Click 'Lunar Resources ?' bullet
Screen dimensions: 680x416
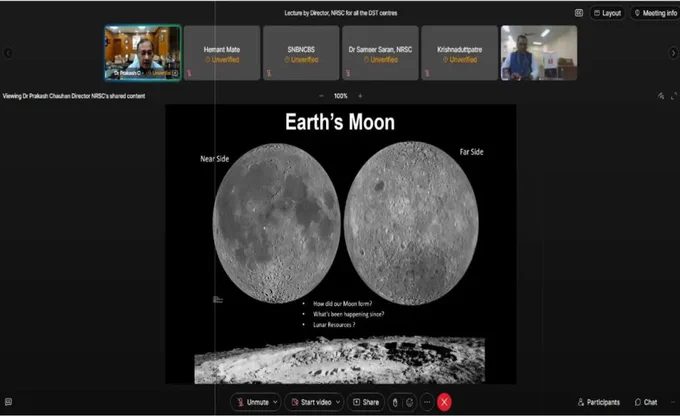(334, 324)
